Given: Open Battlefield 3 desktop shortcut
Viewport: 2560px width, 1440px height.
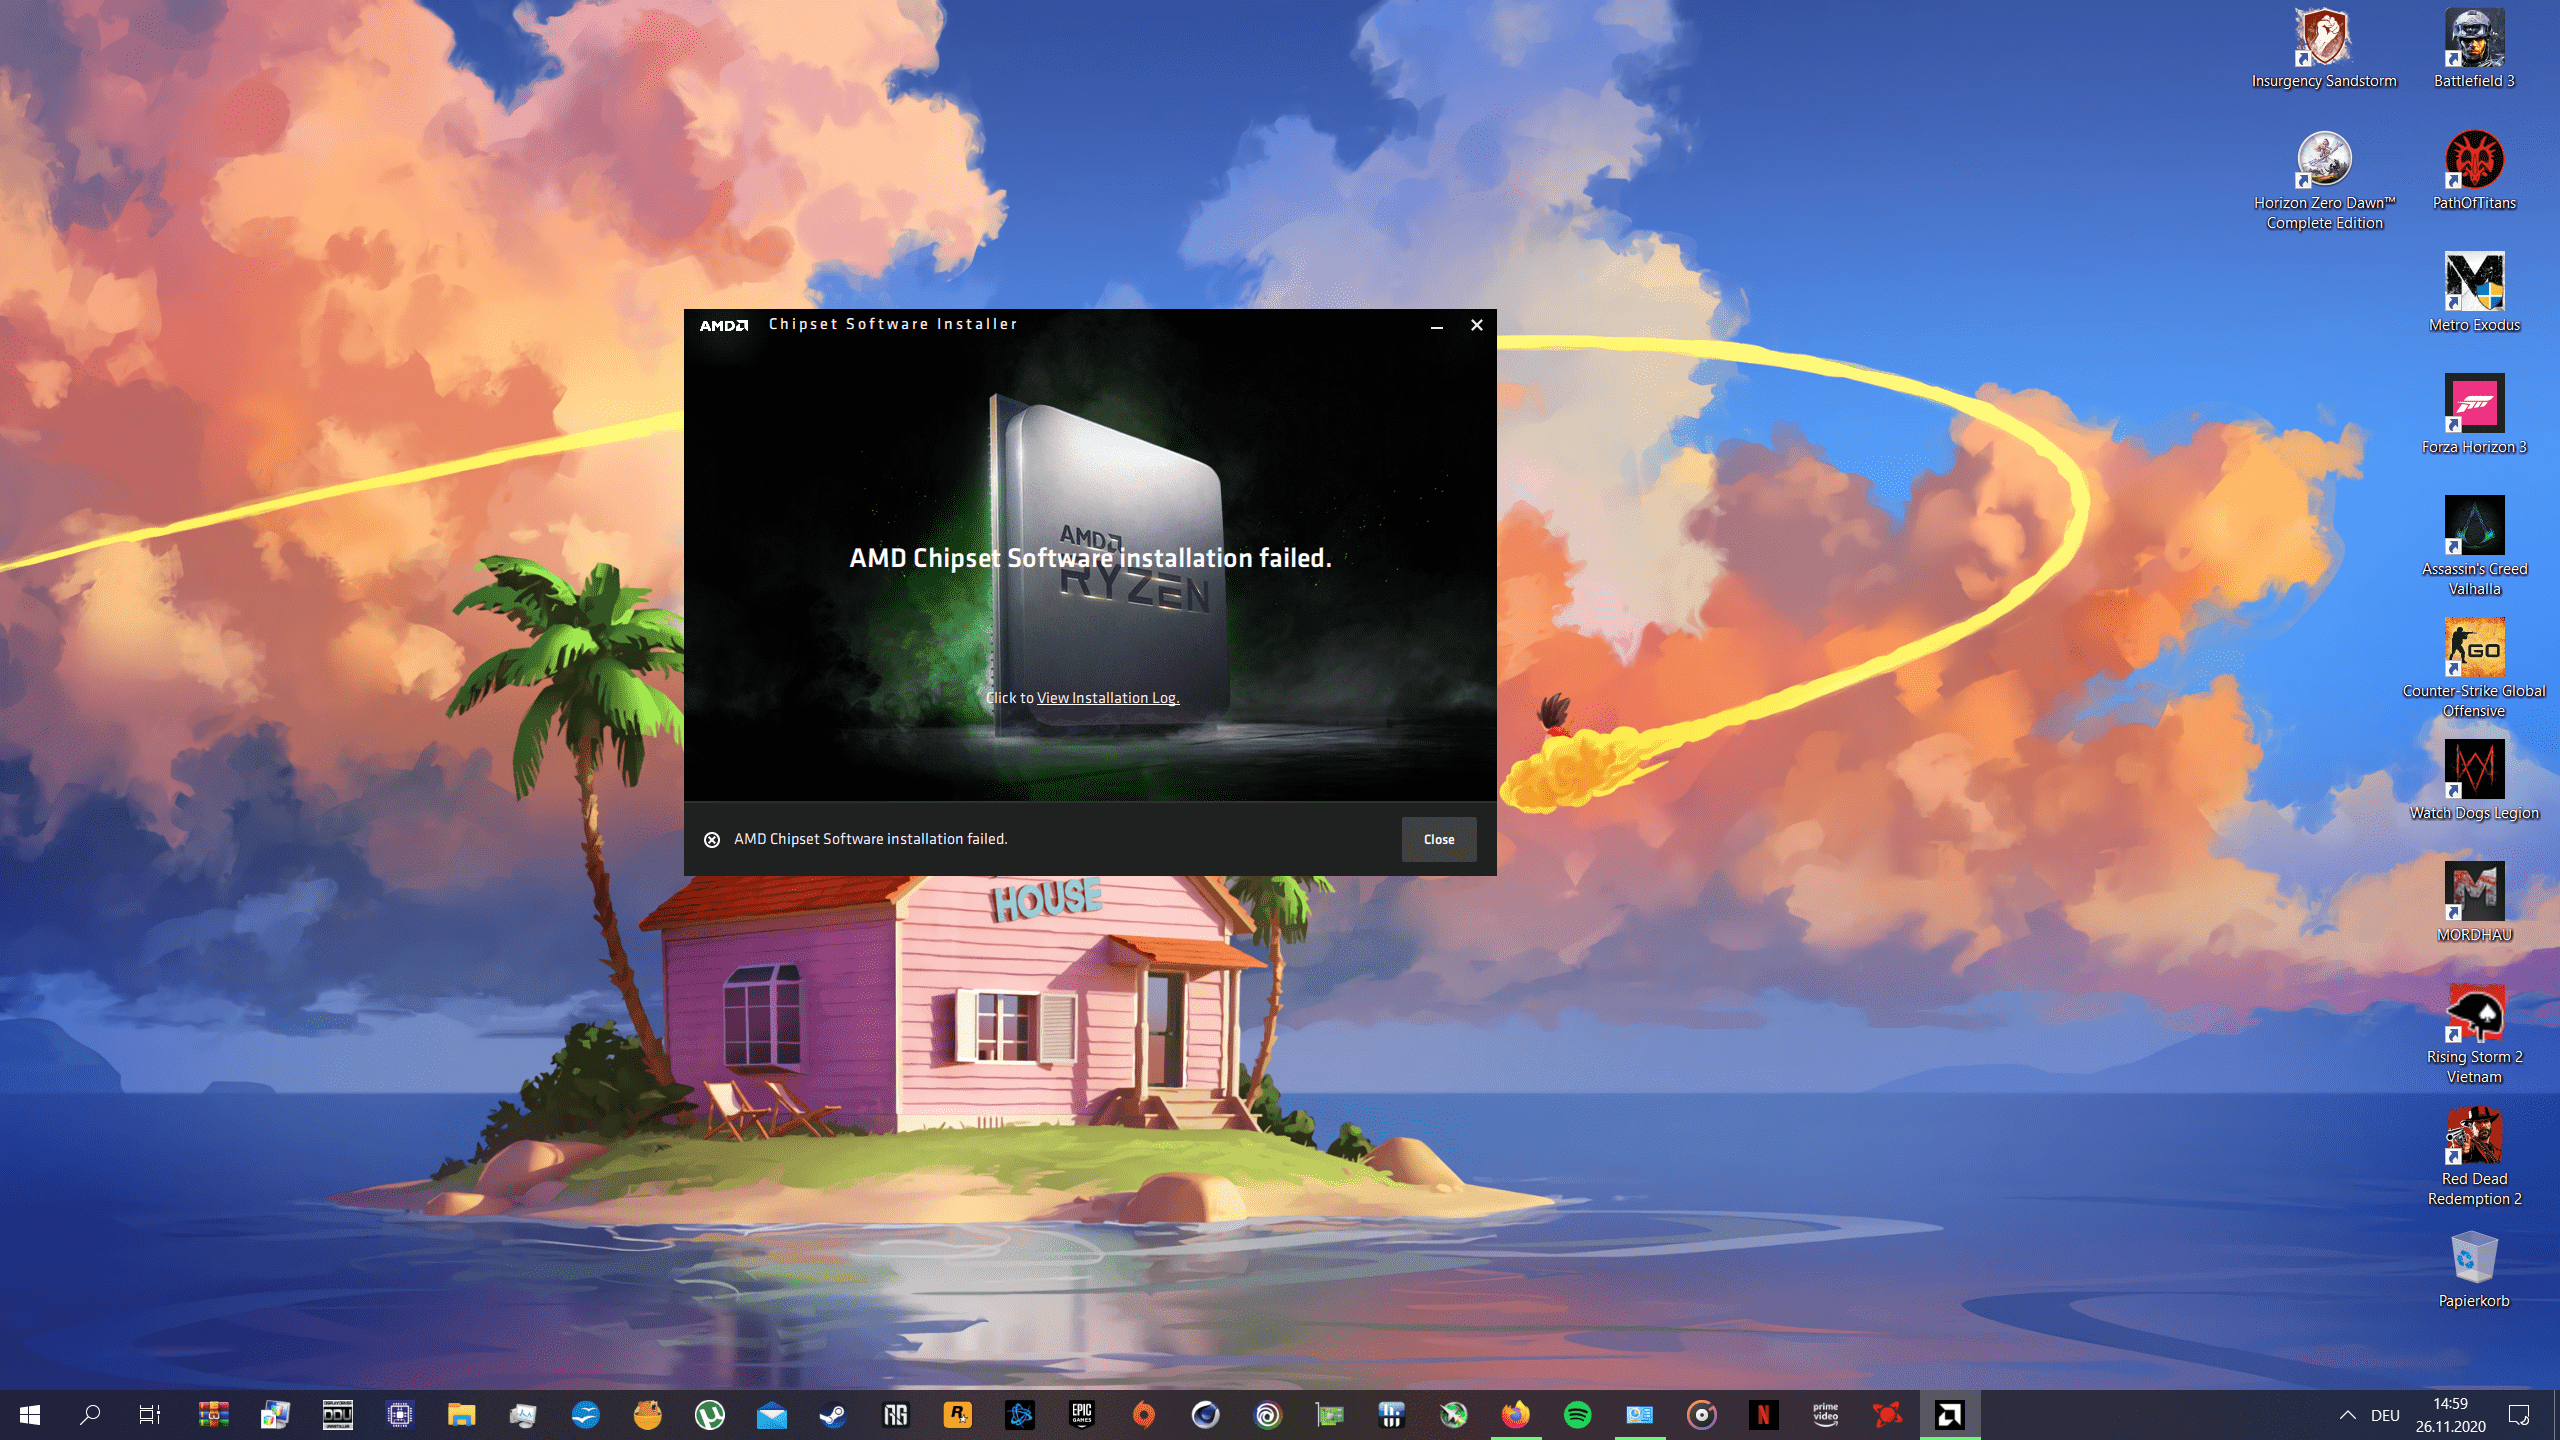Looking at the screenshot, I should [x=2474, y=50].
